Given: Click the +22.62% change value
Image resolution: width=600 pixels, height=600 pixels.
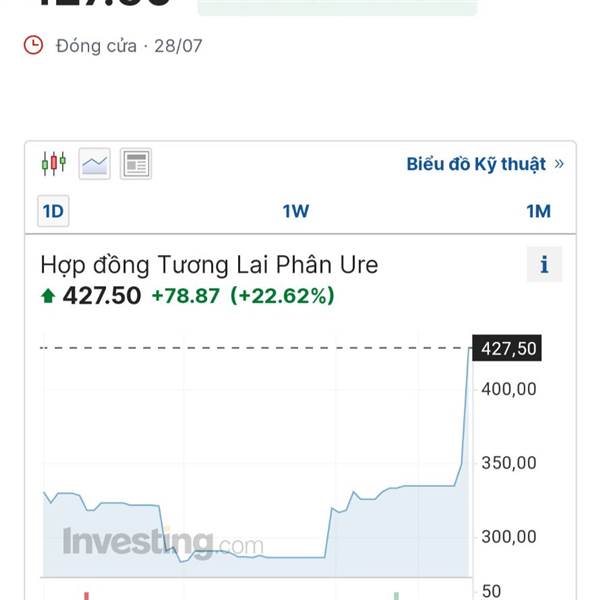Looking at the screenshot, I should (x=282, y=296).
